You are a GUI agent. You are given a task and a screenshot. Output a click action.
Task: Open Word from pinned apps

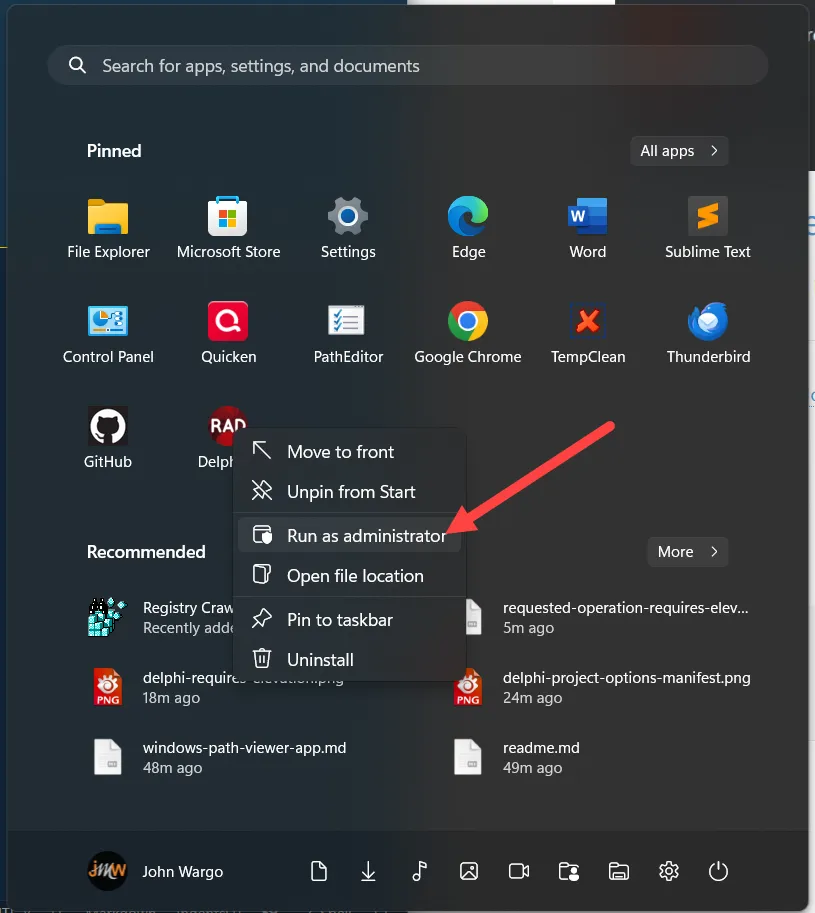pos(587,229)
